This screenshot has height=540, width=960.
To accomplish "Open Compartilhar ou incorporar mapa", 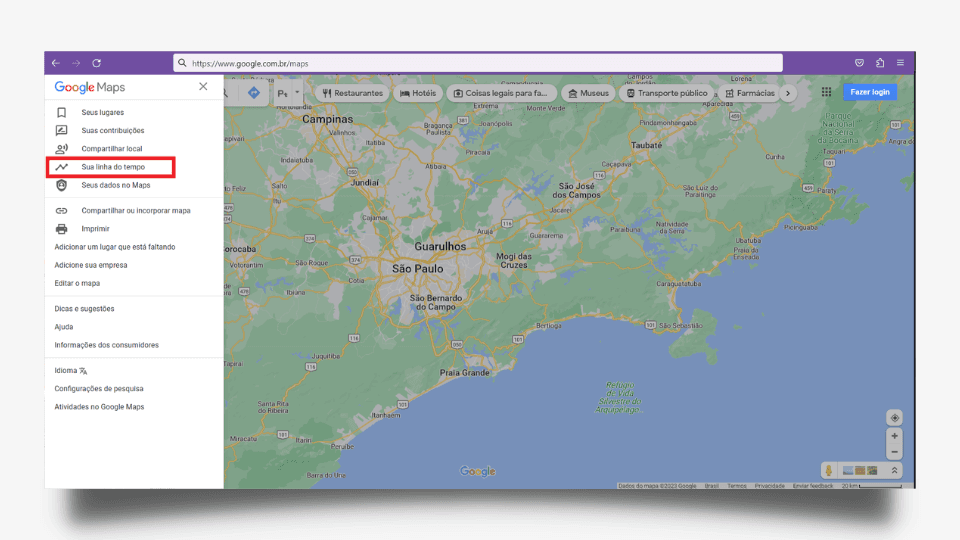I will pyautogui.click(x=135, y=211).
